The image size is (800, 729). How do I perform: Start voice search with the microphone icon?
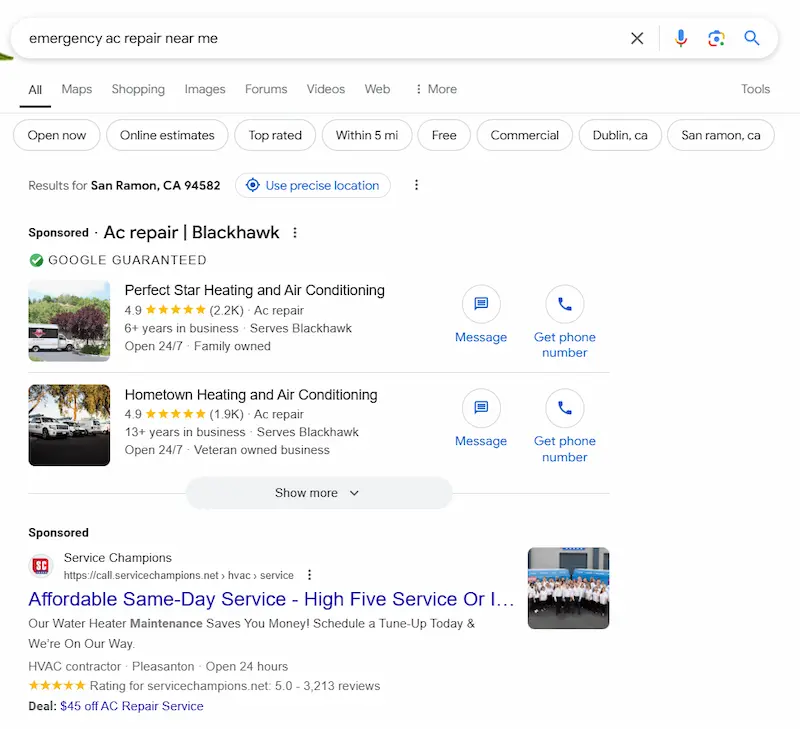click(681, 39)
